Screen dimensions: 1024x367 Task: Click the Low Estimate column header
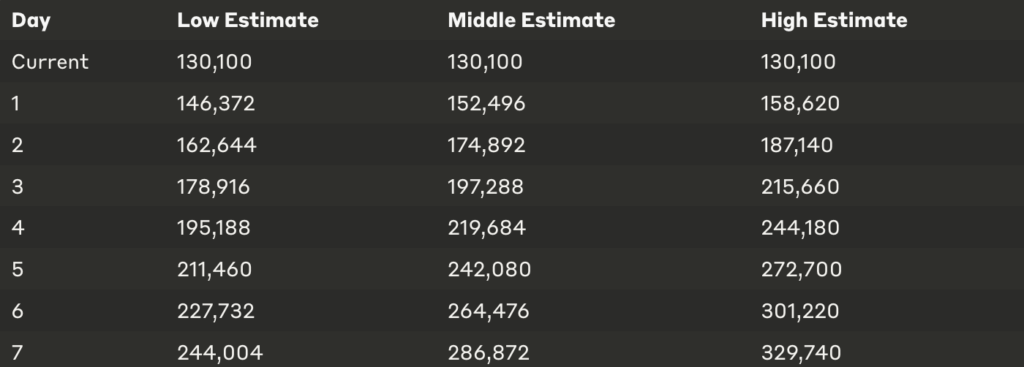pyautogui.click(x=248, y=20)
